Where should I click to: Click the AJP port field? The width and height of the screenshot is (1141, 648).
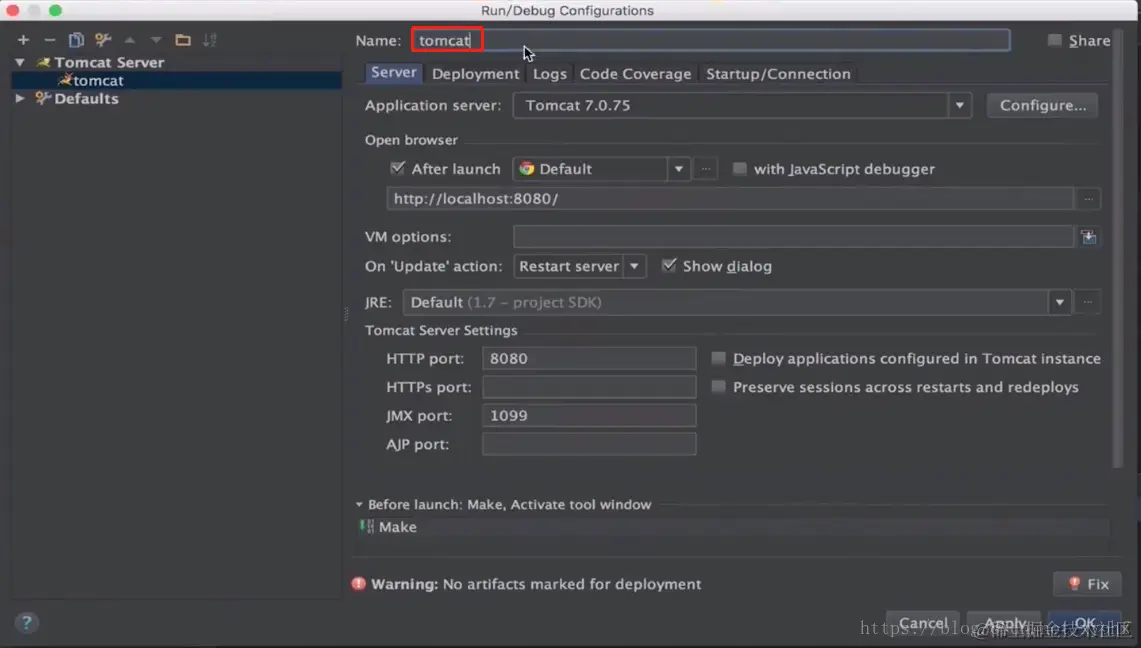tap(589, 444)
